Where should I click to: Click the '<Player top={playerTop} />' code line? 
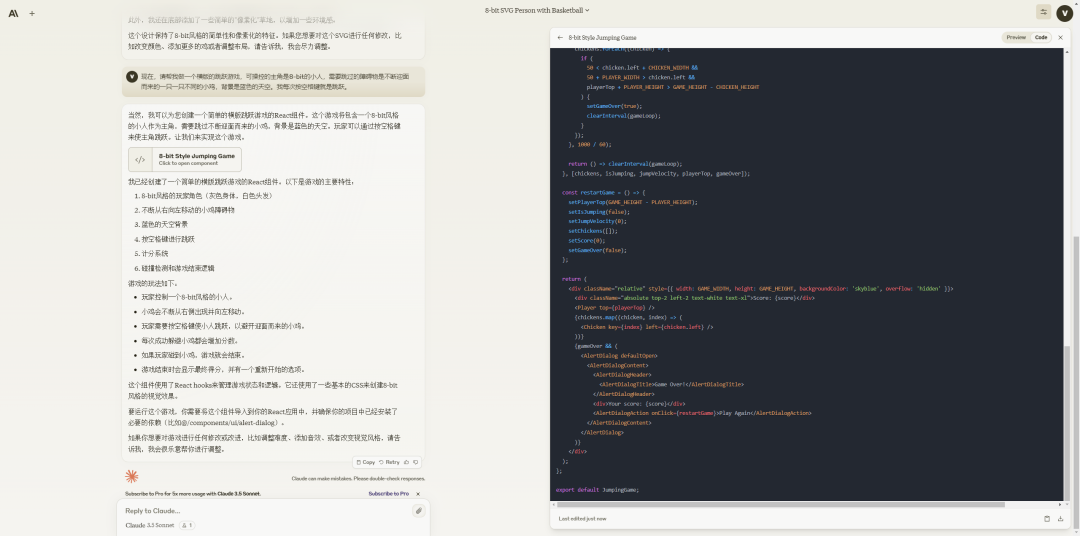point(614,307)
